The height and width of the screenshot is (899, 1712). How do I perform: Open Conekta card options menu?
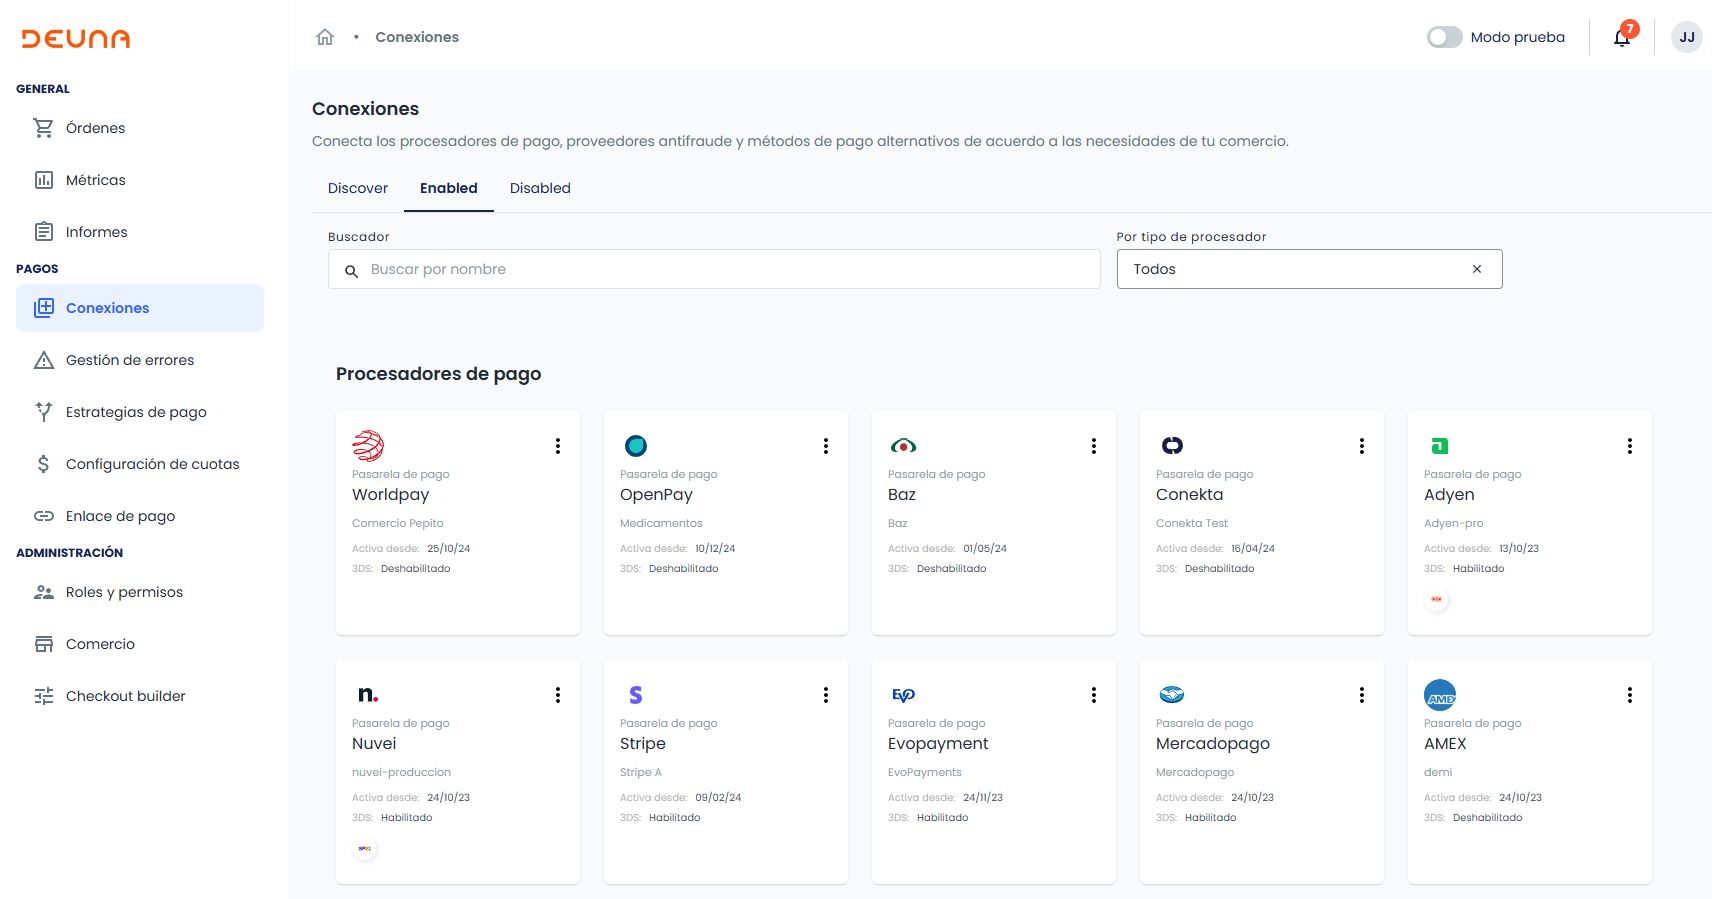pos(1362,446)
